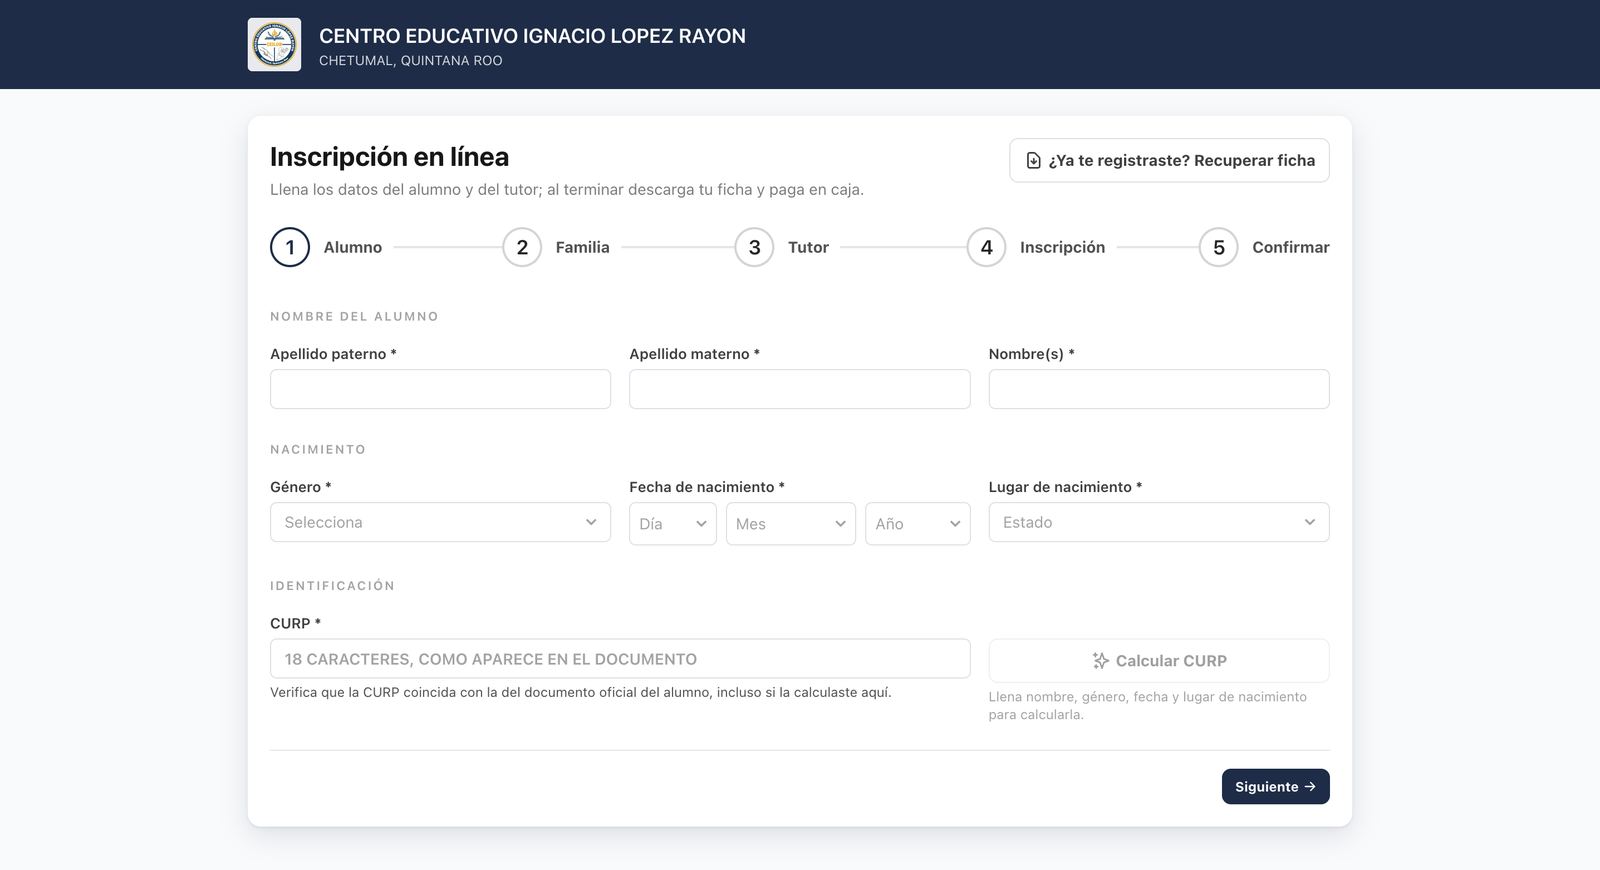Viewport: 1600px width, 870px height.
Task: Click the 'Inscripción en línea' heading
Action: pos(389,157)
